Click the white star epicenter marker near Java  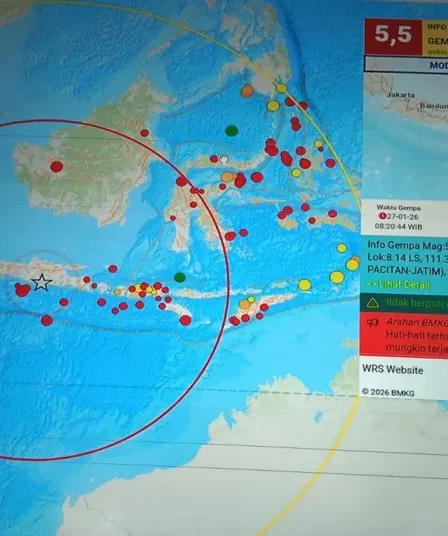(x=41, y=282)
